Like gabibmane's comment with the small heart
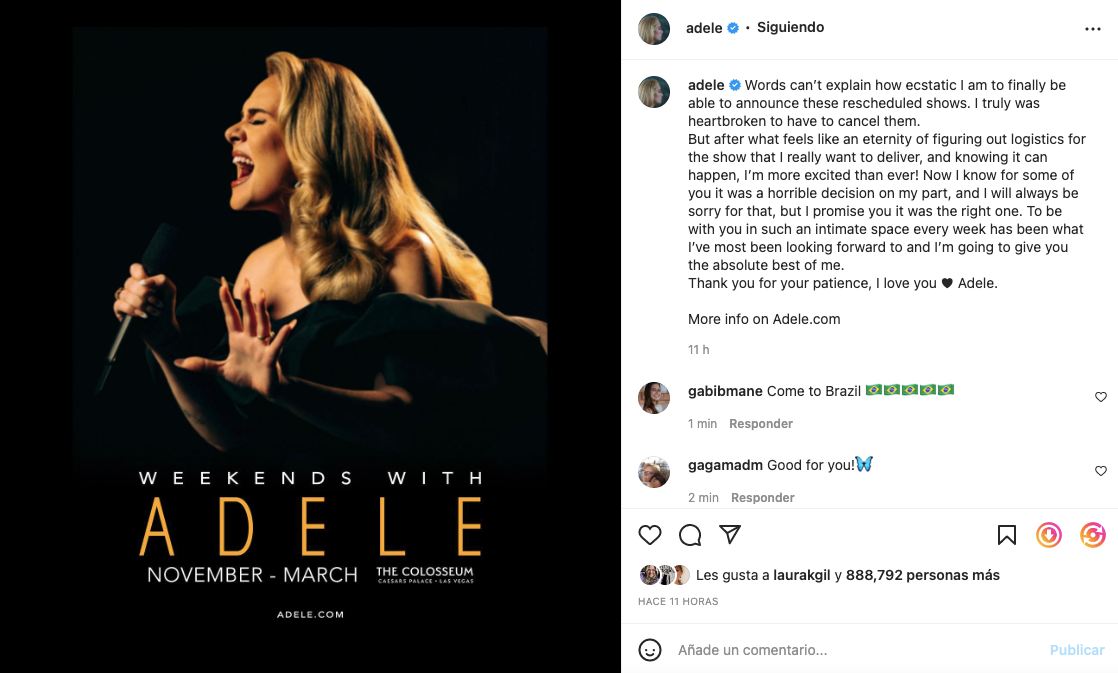Screen dimensions: 1118x673 tap(1101, 397)
